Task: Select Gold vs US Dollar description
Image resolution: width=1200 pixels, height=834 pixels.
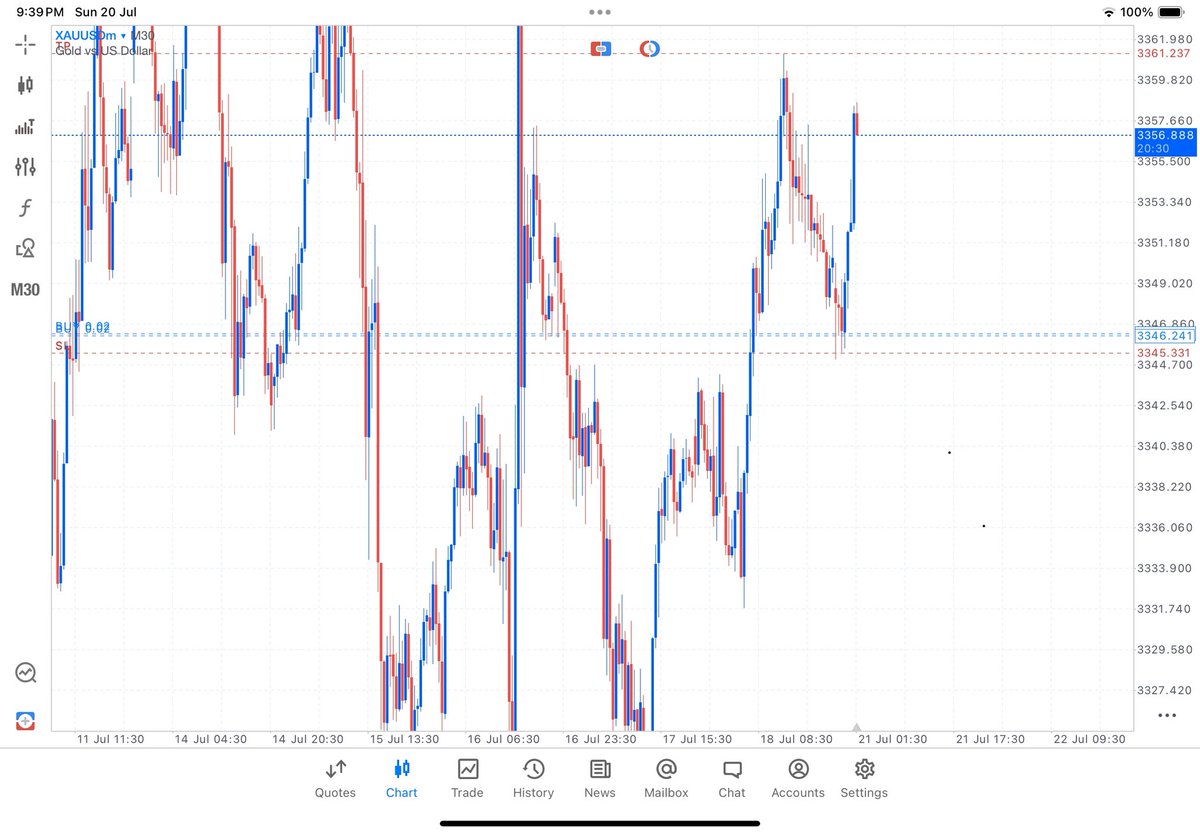Action: point(104,49)
